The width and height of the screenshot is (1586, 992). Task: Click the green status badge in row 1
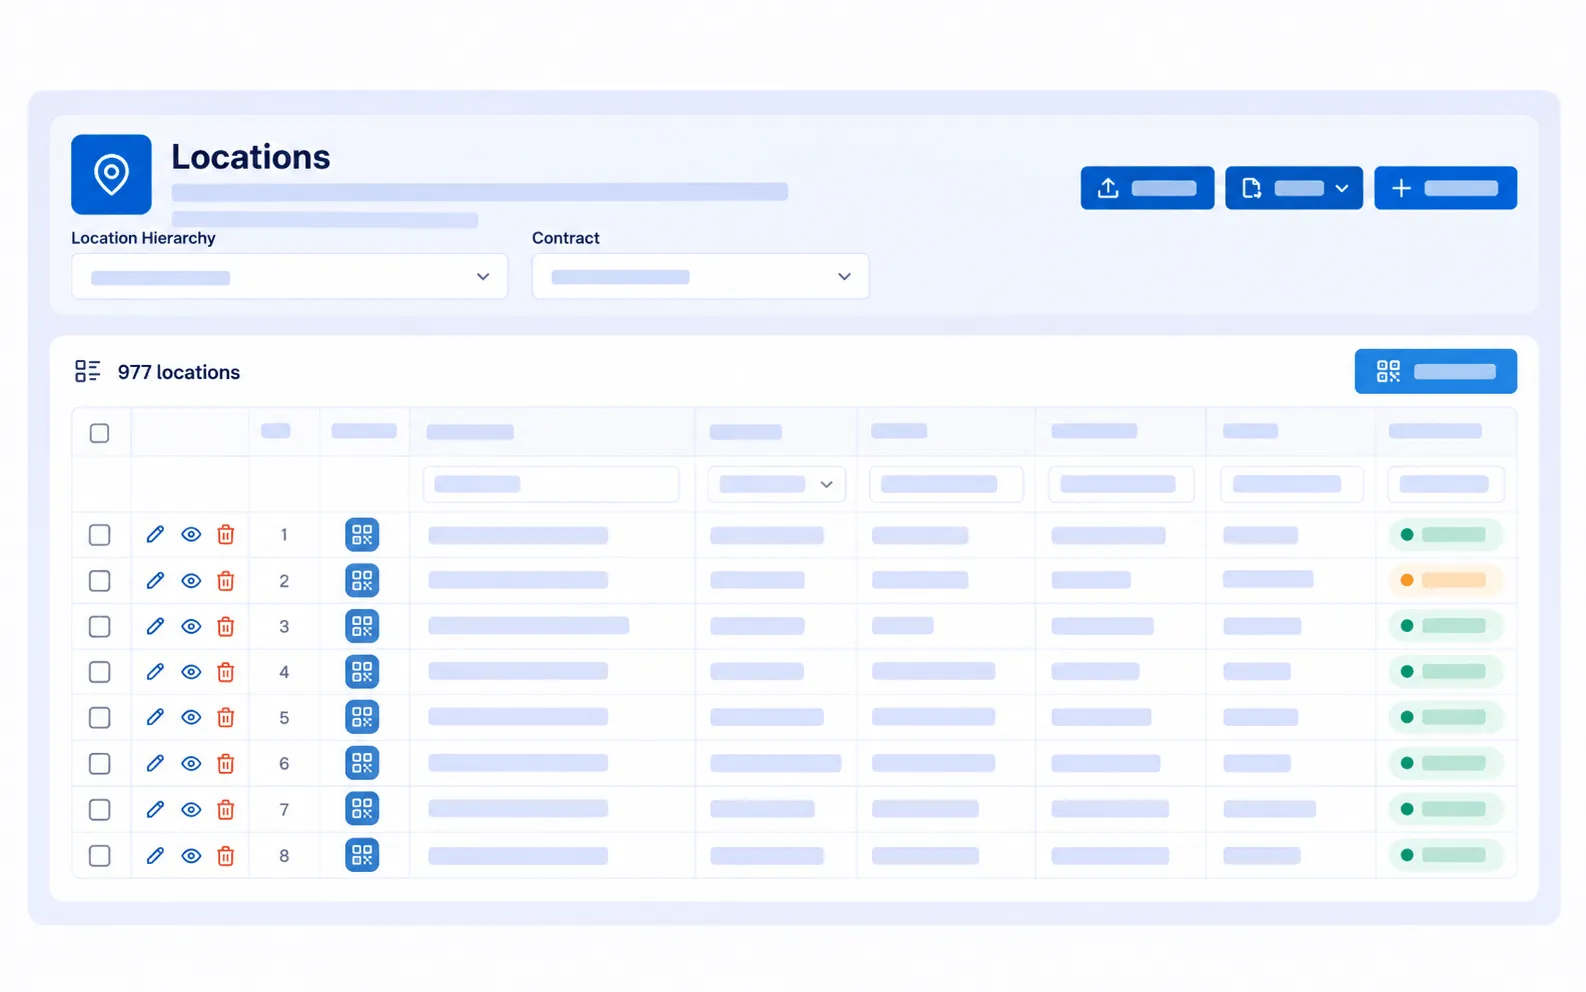click(x=1445, y=535)
